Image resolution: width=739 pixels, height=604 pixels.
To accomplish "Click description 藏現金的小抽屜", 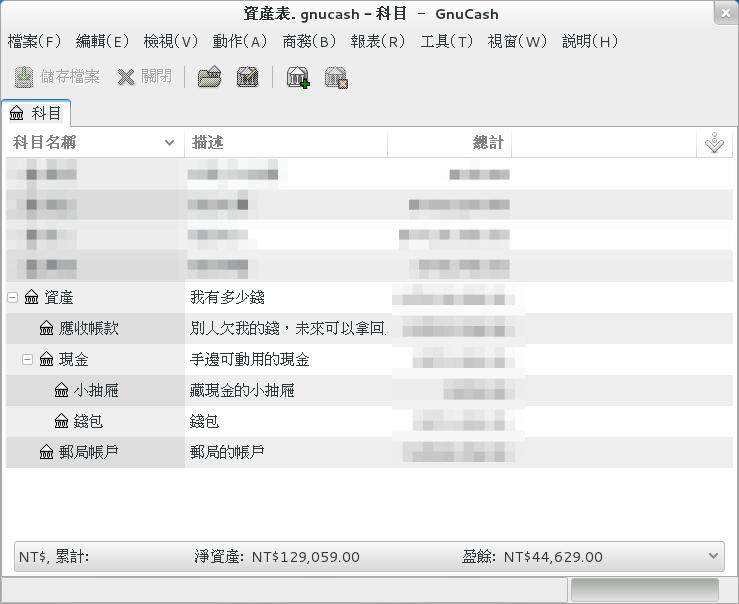I will point(242,390).
